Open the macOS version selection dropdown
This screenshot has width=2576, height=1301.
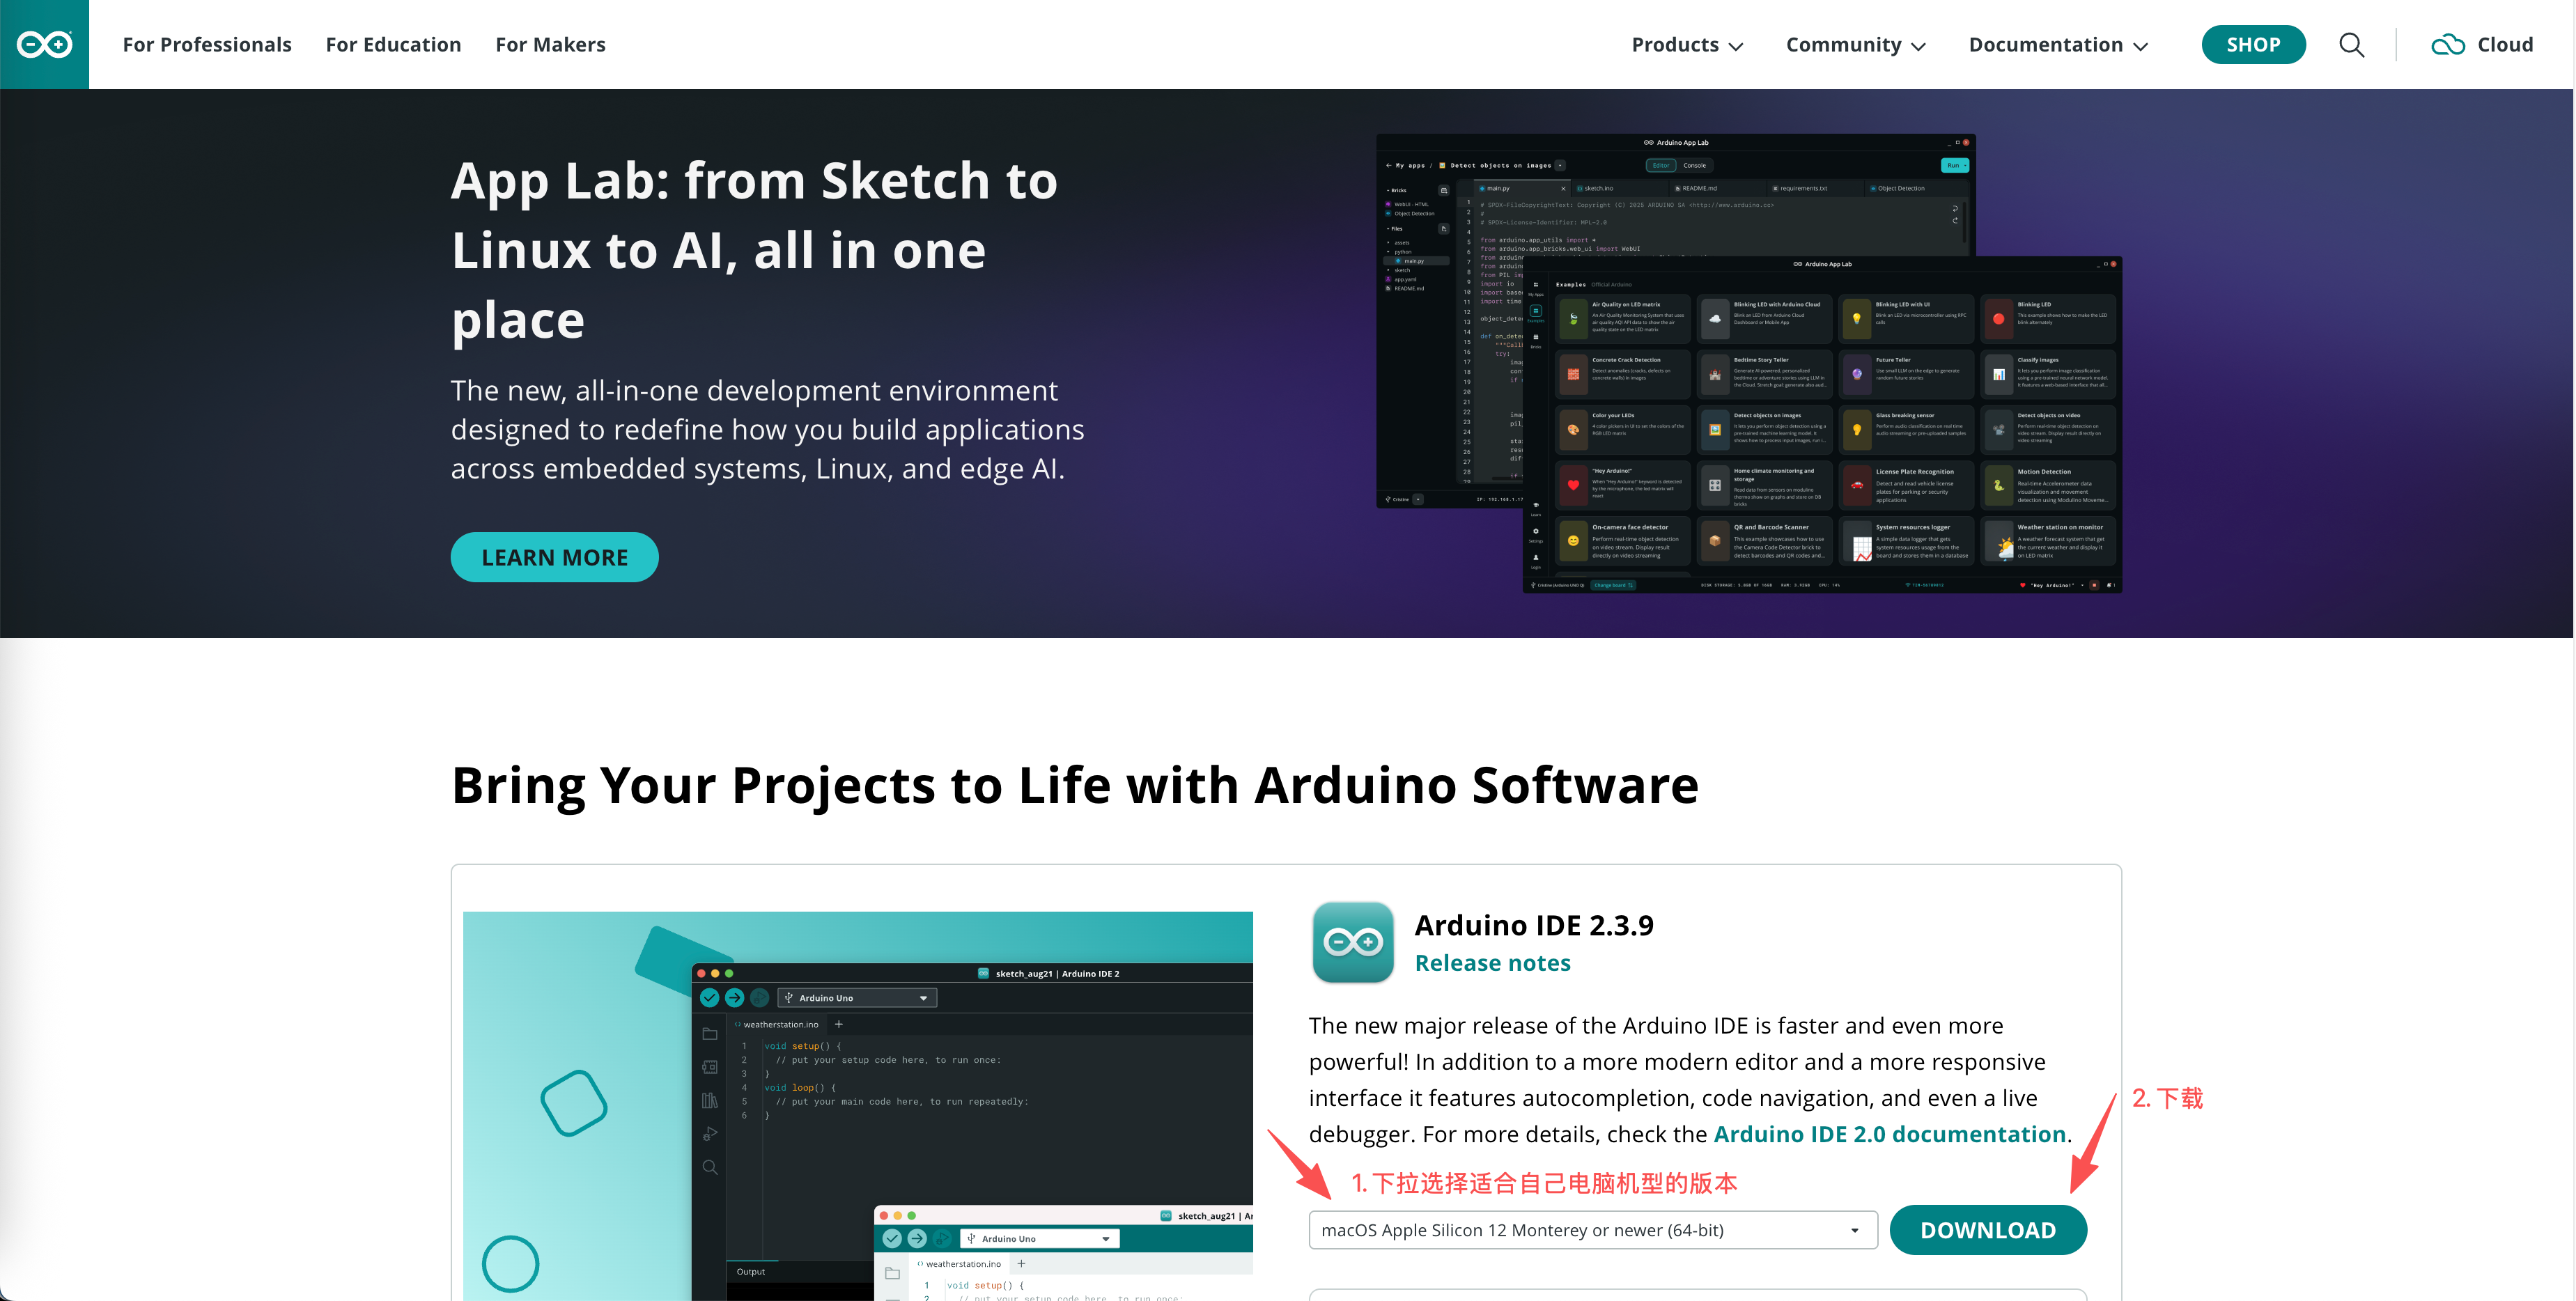tap(1593, 1230)
